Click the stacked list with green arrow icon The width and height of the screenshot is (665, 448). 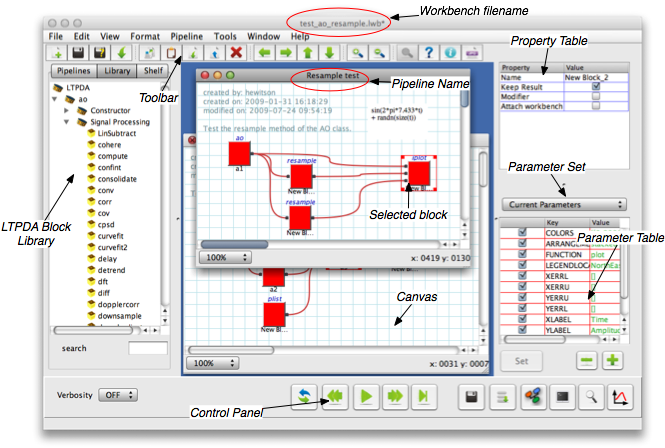(x=503, y=397)
